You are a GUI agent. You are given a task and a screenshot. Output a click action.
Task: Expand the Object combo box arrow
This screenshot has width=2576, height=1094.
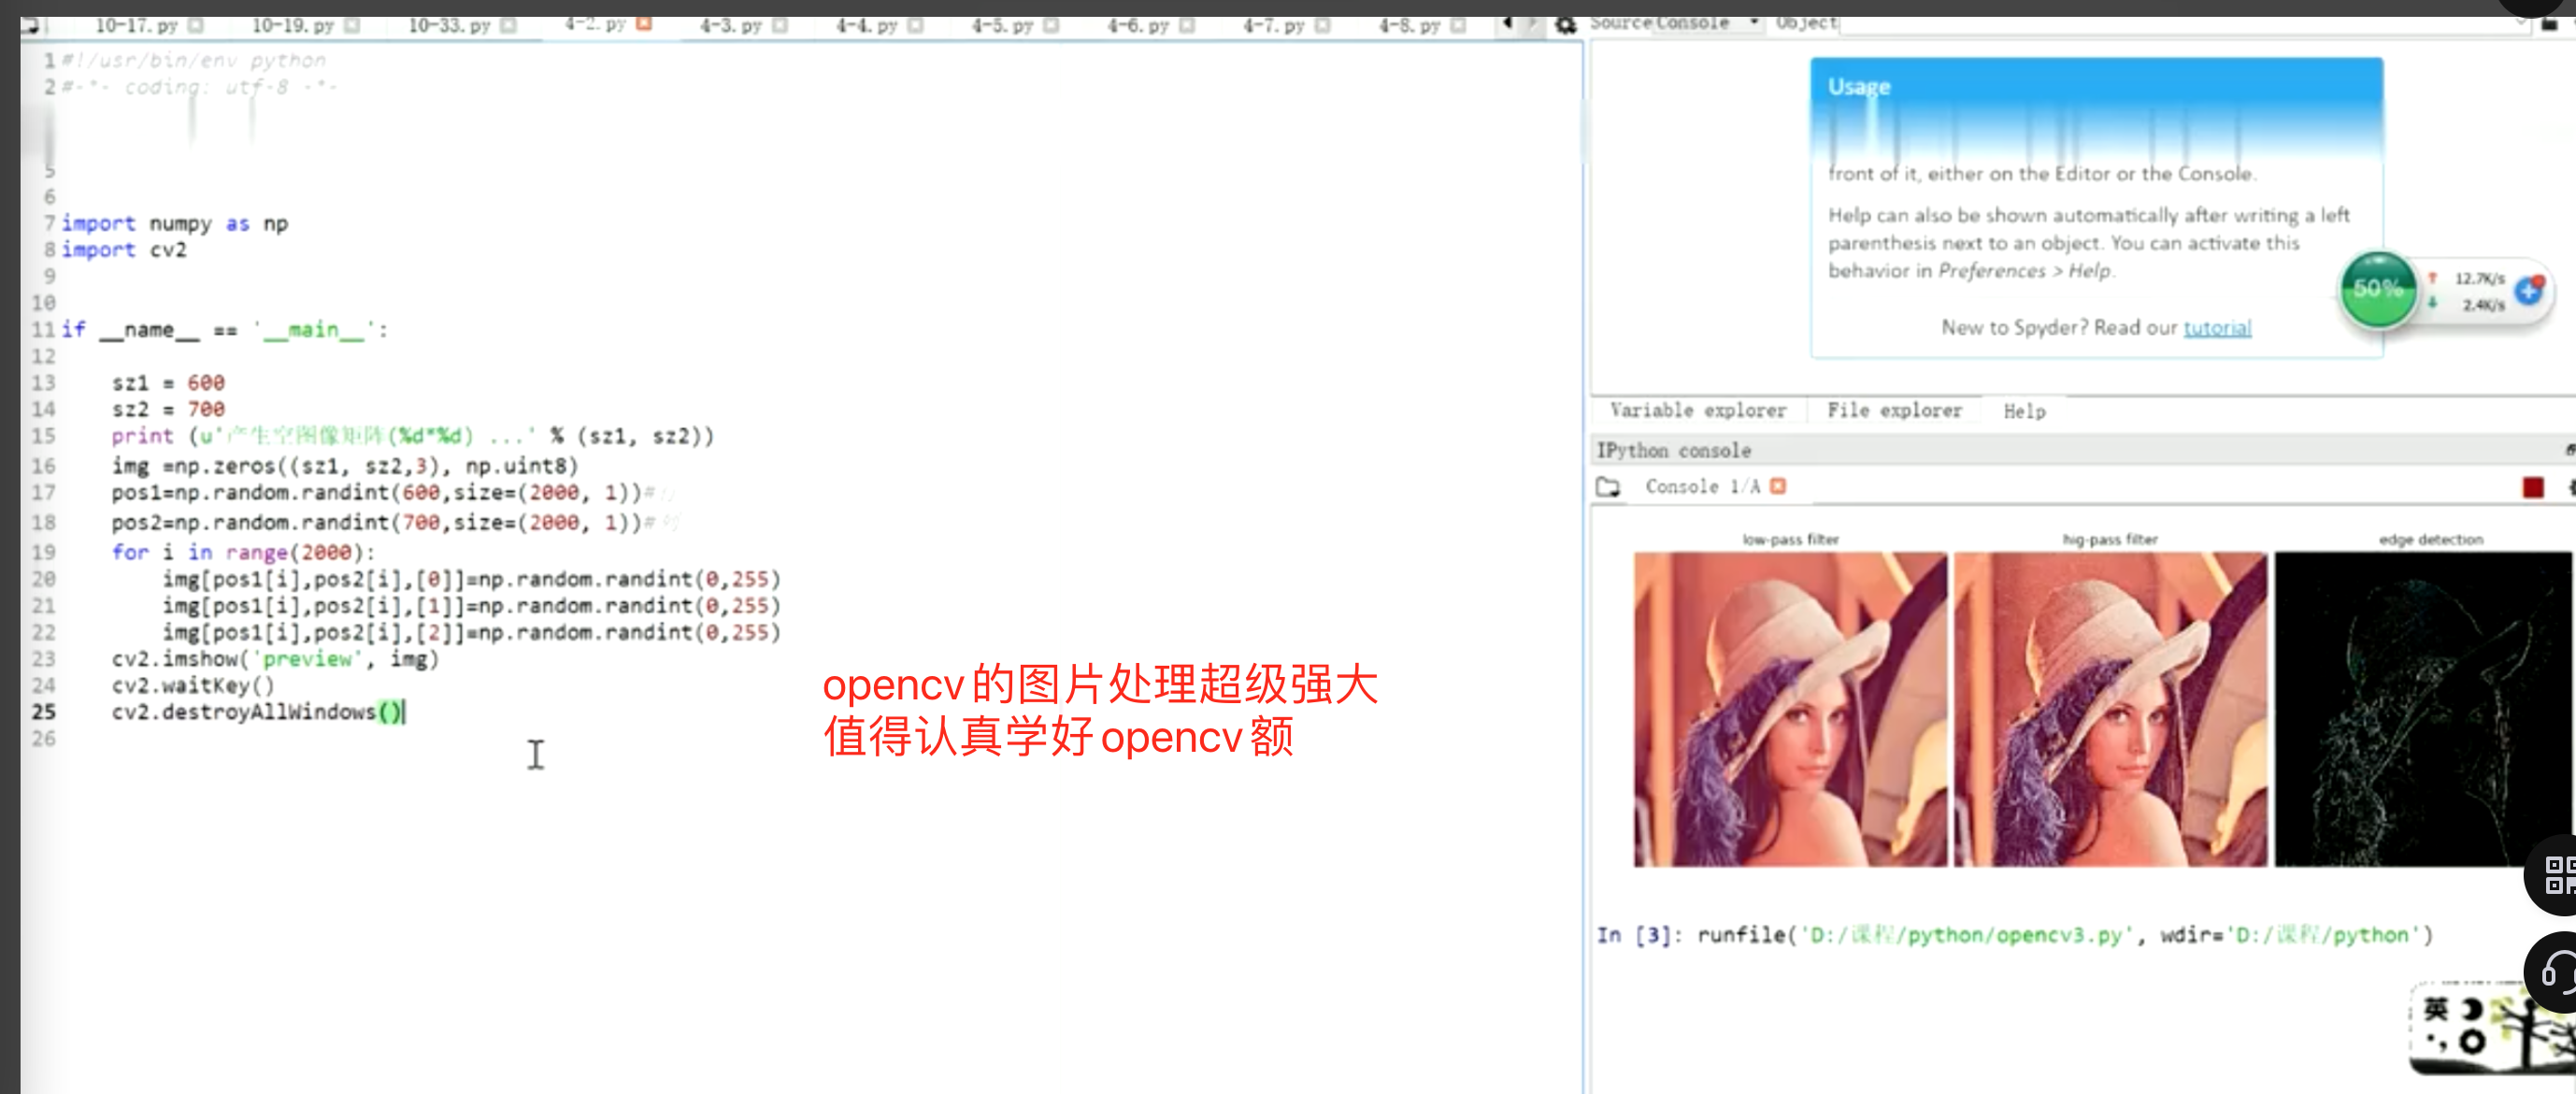(x=2519, y=22)
